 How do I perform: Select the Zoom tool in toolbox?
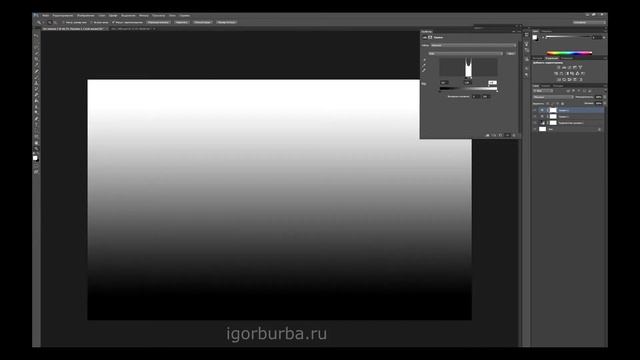point(36,148)
